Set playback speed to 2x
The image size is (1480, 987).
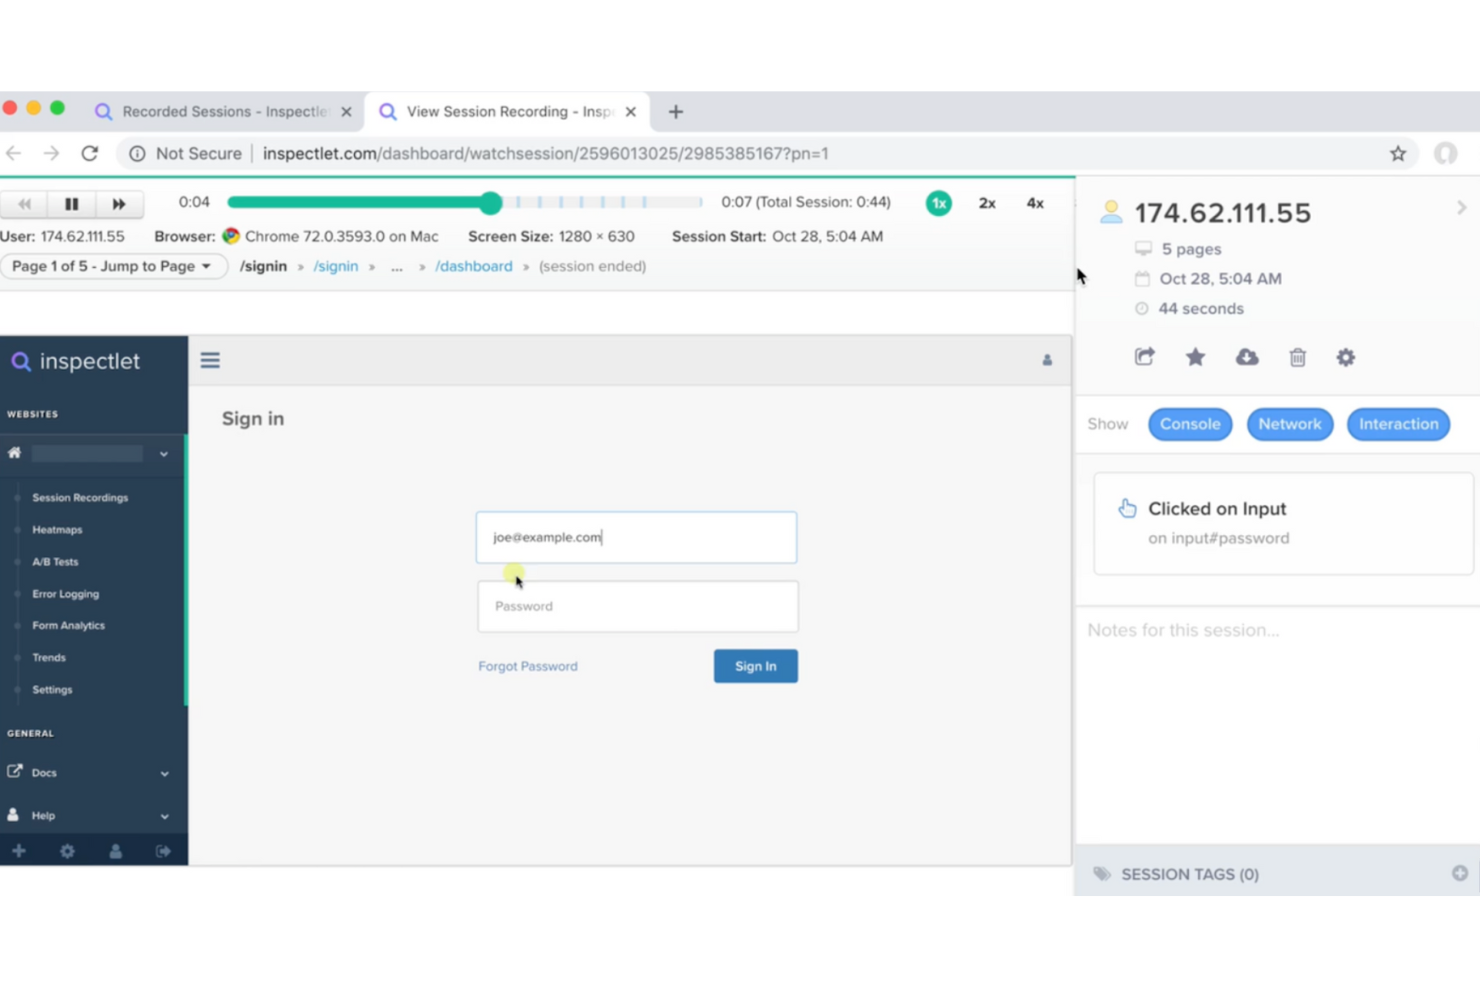click(x=987, y=203)
